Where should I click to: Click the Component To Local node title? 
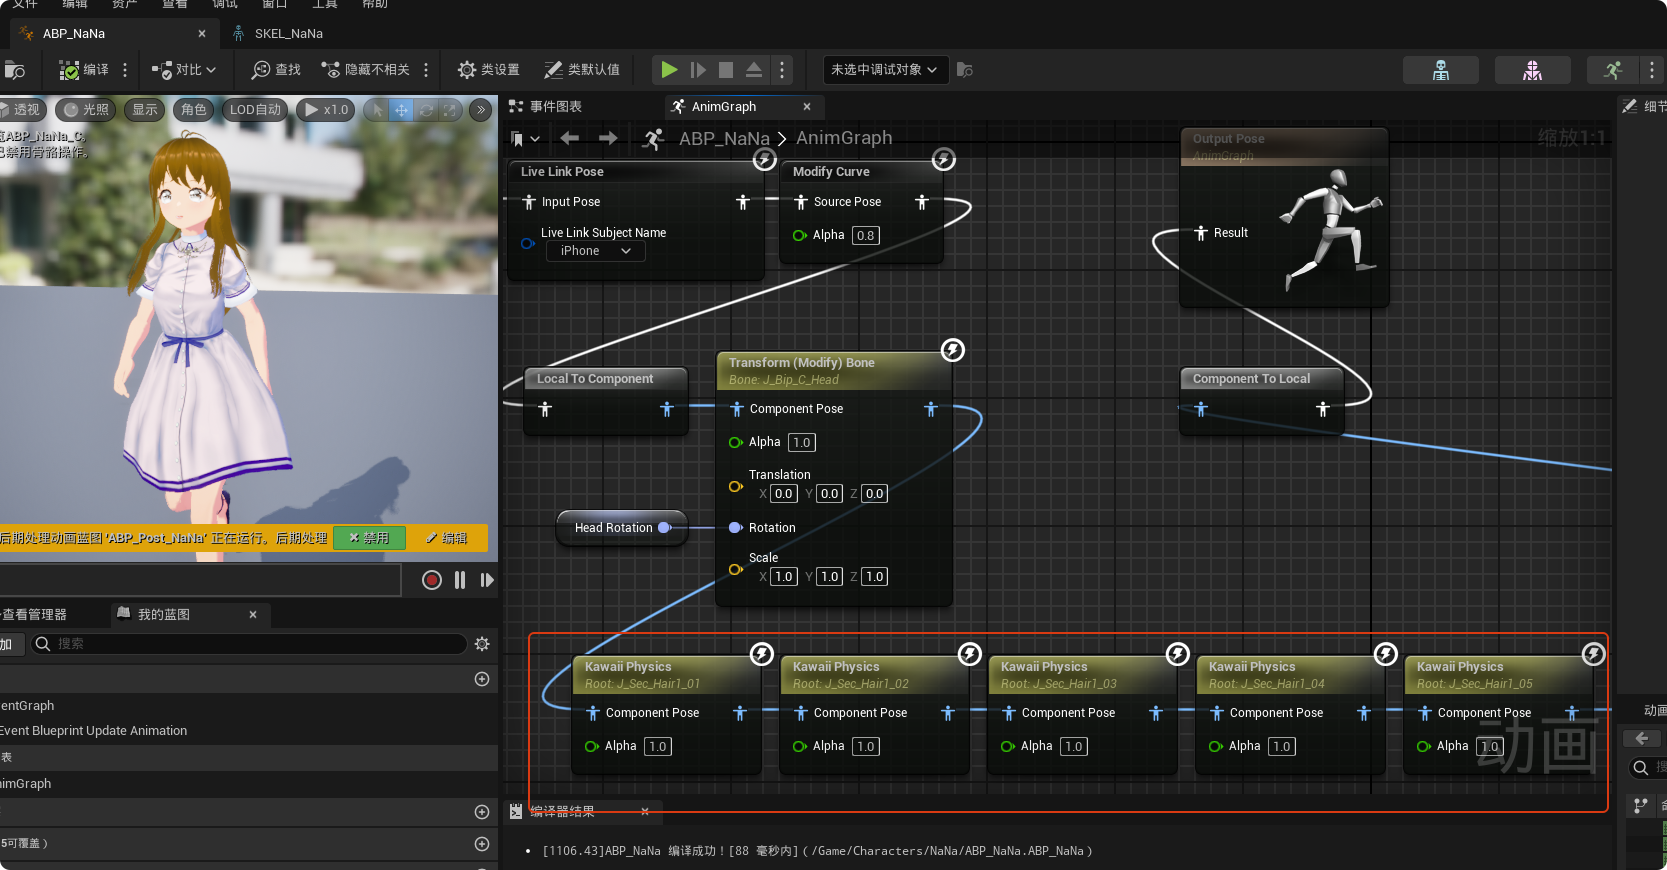pos(1251,379)
